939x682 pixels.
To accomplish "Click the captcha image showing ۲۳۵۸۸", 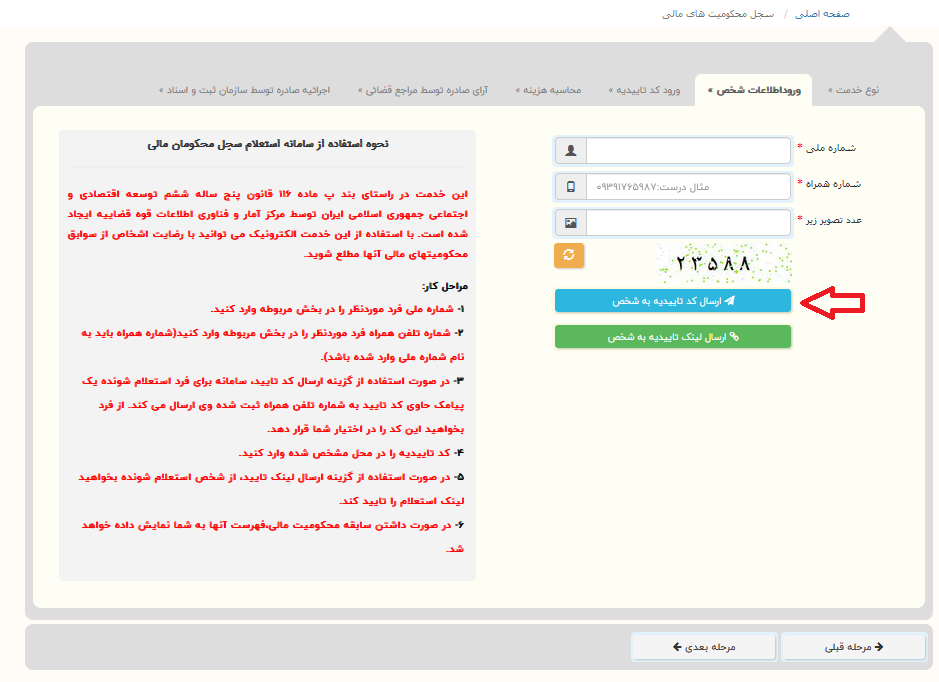I will point(724,263).
